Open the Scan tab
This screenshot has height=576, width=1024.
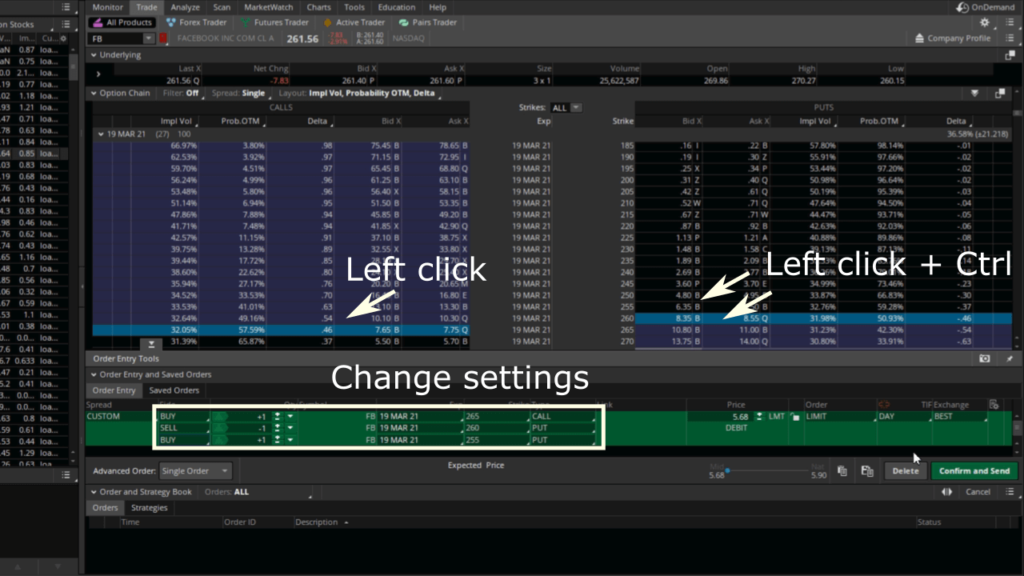coord(222,7)
